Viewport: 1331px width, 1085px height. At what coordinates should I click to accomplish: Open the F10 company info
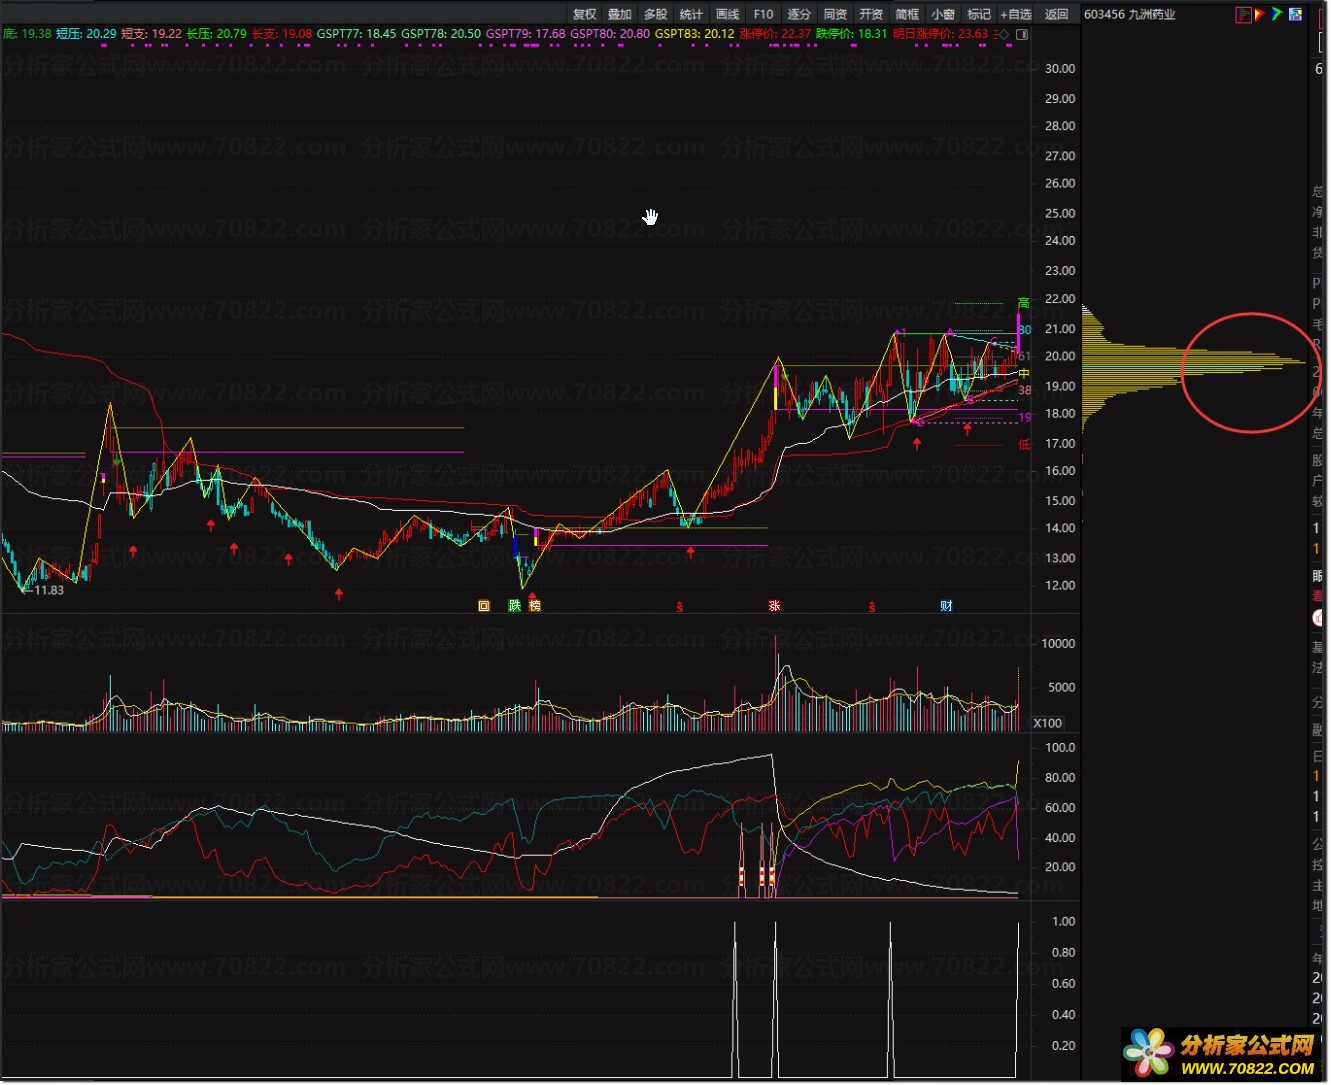click(763, 14)
